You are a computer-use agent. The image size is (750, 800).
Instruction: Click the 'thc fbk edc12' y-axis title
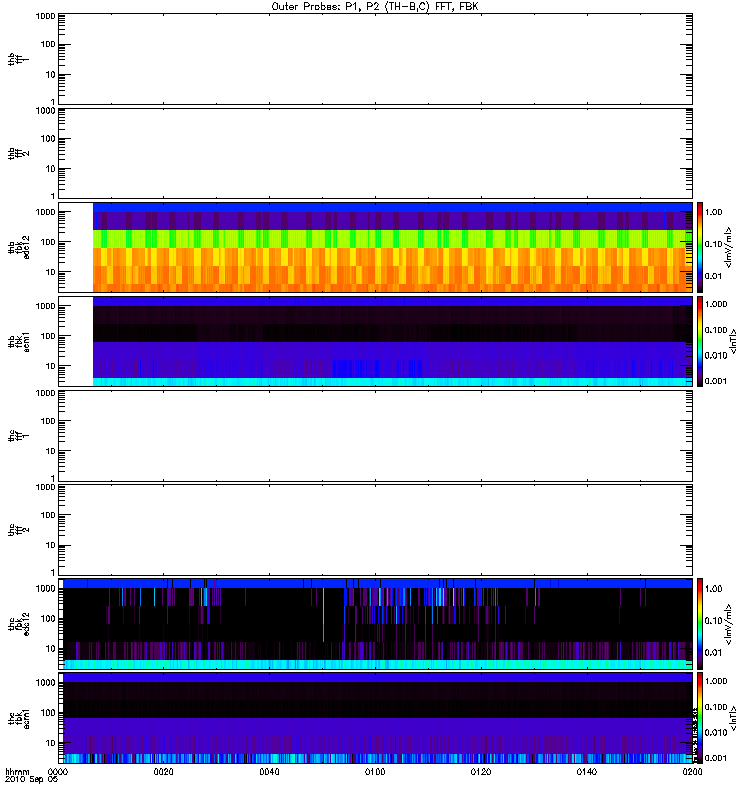19,623
